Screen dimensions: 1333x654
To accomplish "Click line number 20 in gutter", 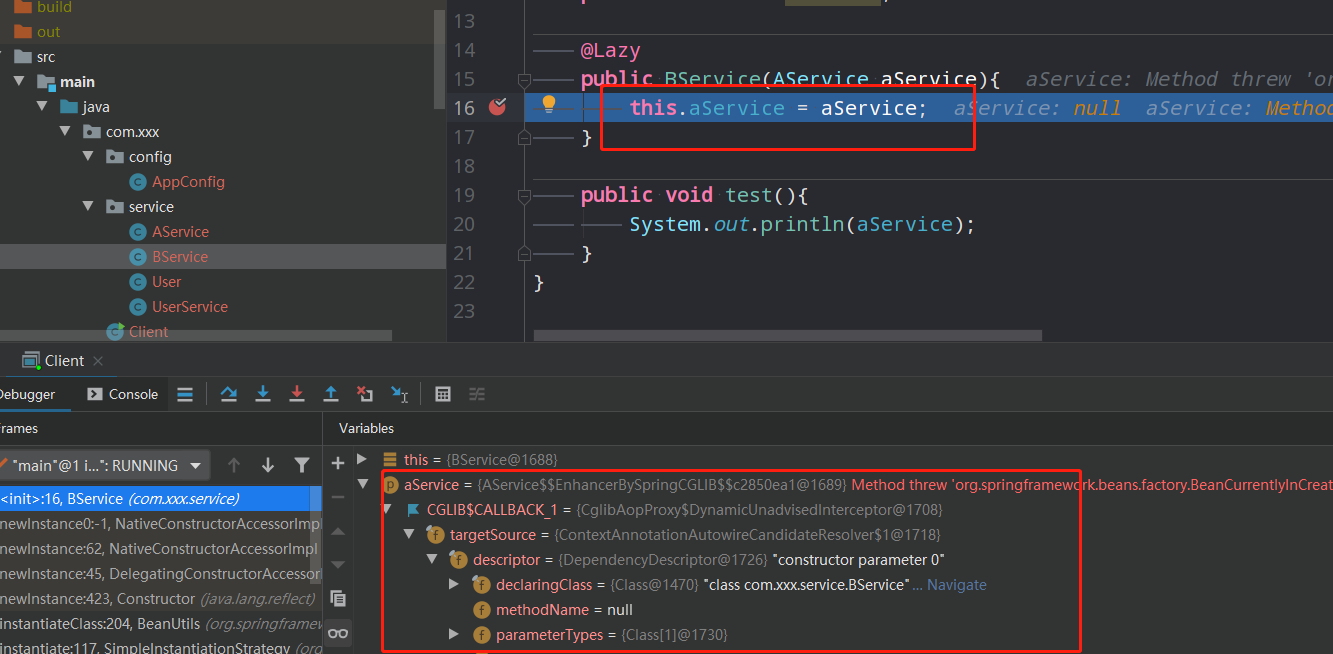I will click(463, 224).
